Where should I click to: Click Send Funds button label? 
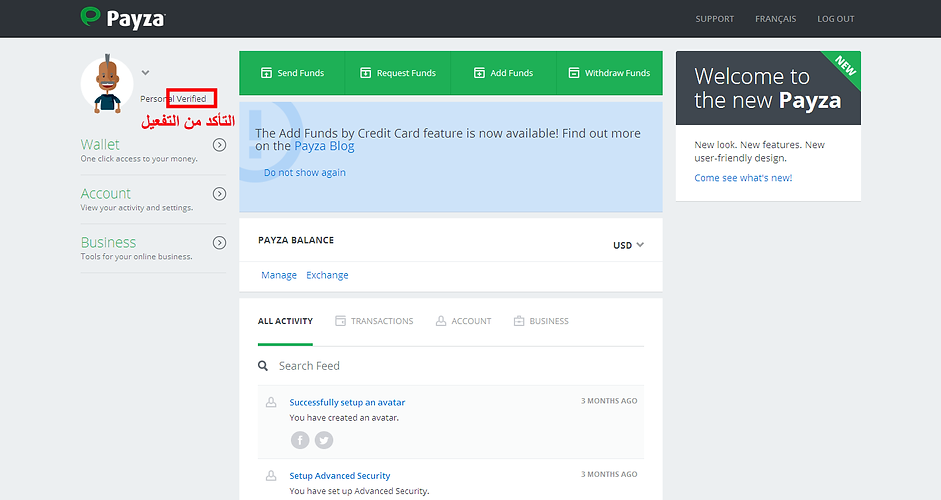coord(301,73)
